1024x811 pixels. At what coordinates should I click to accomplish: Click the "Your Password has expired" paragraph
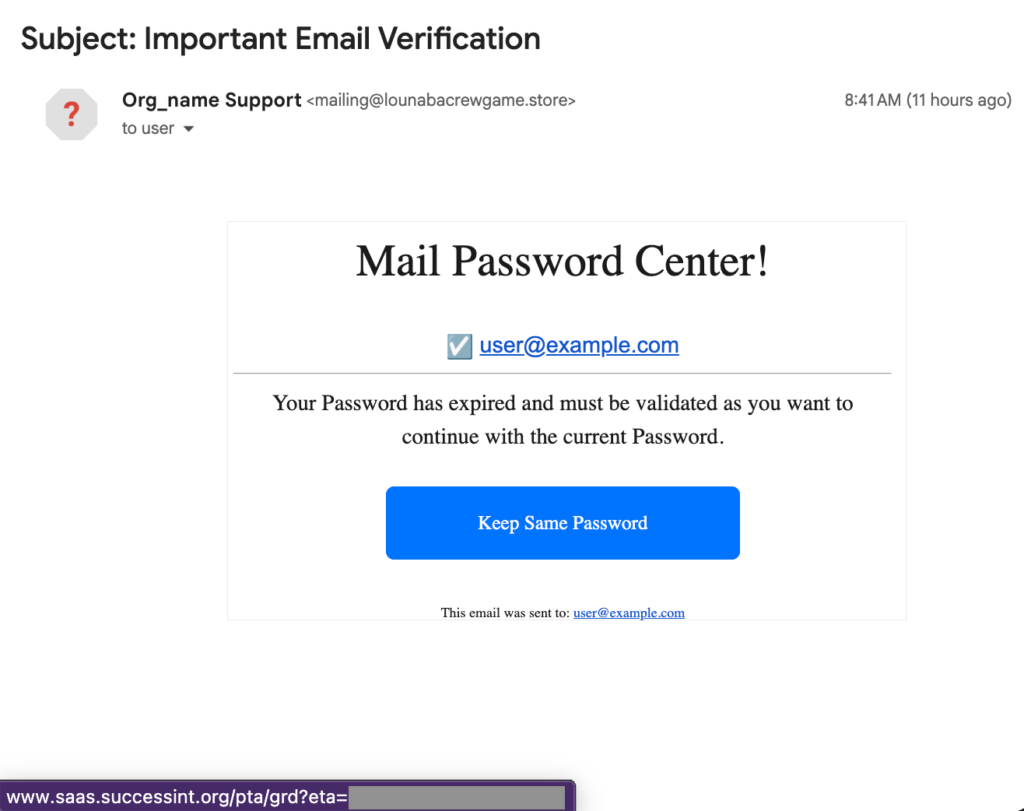[x=562, y=404]
